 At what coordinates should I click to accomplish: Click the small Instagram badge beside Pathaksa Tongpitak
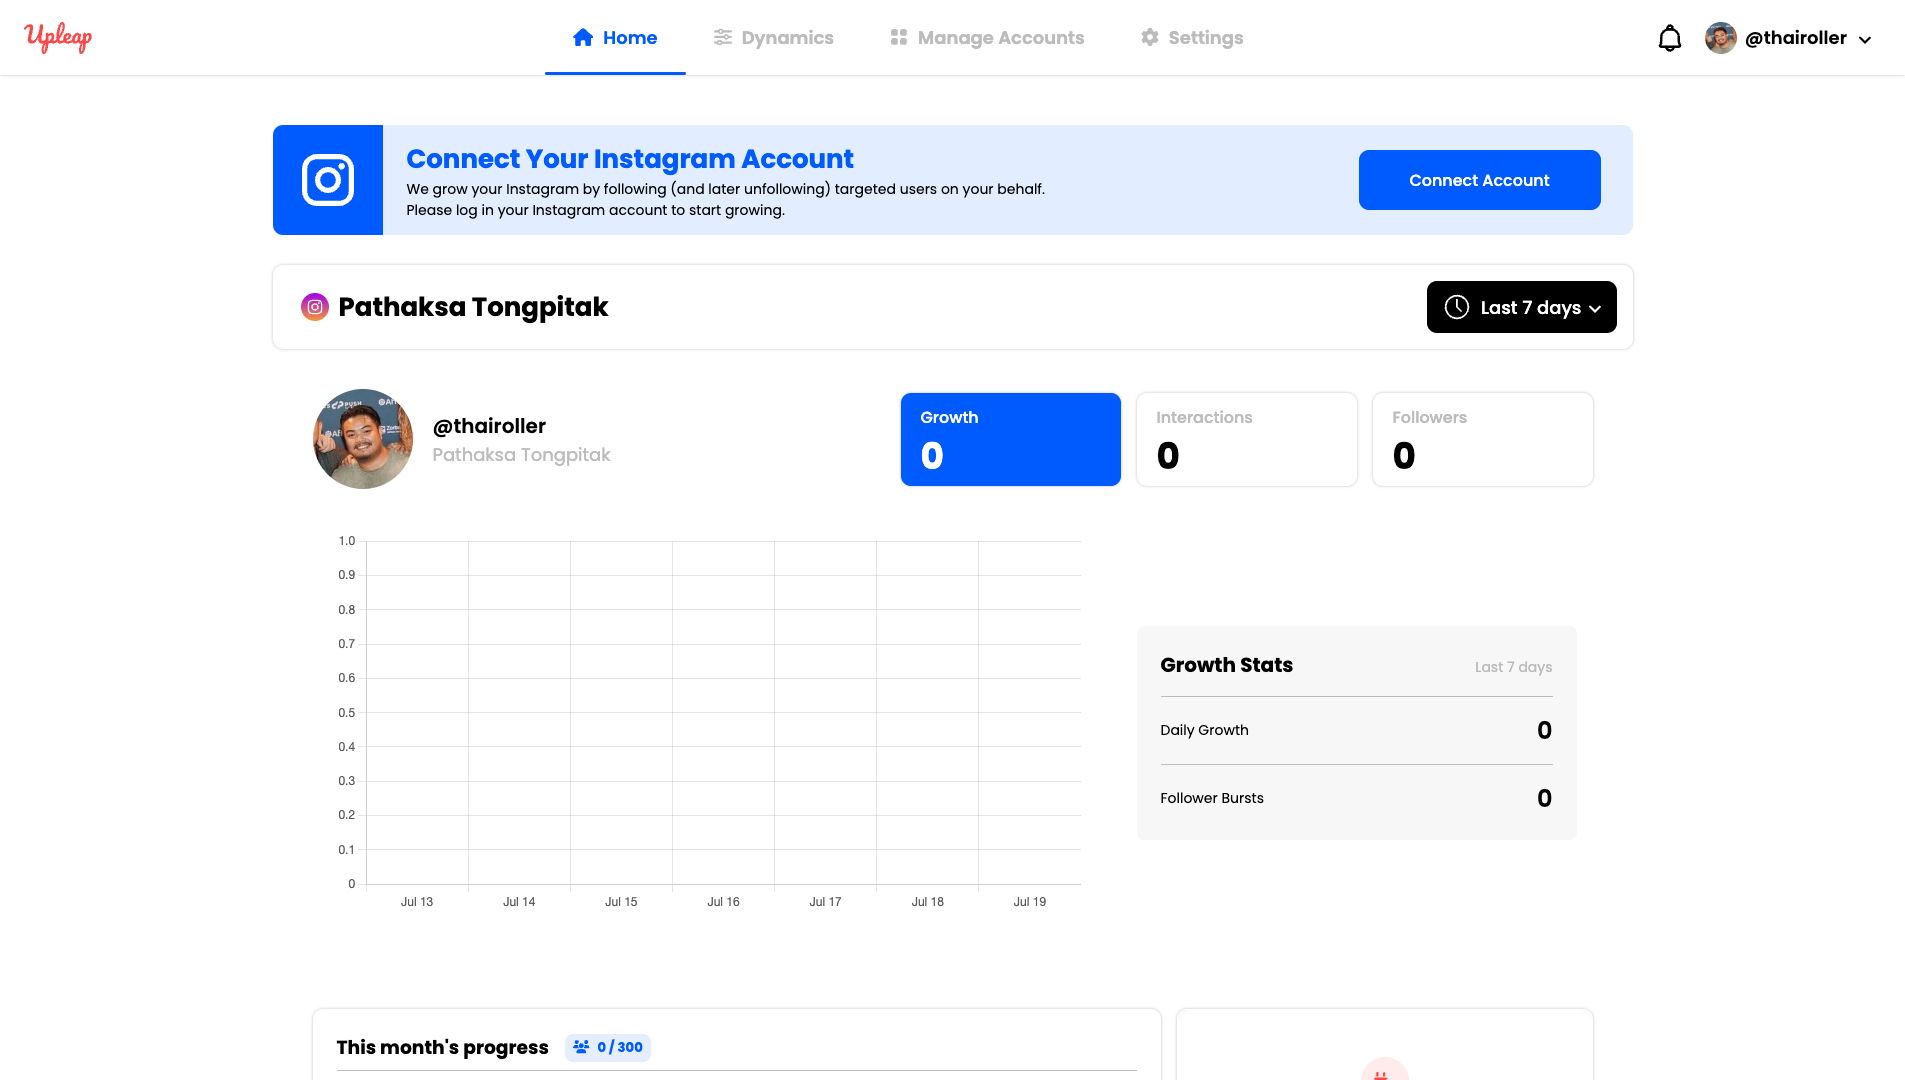[x=315, y=307]
